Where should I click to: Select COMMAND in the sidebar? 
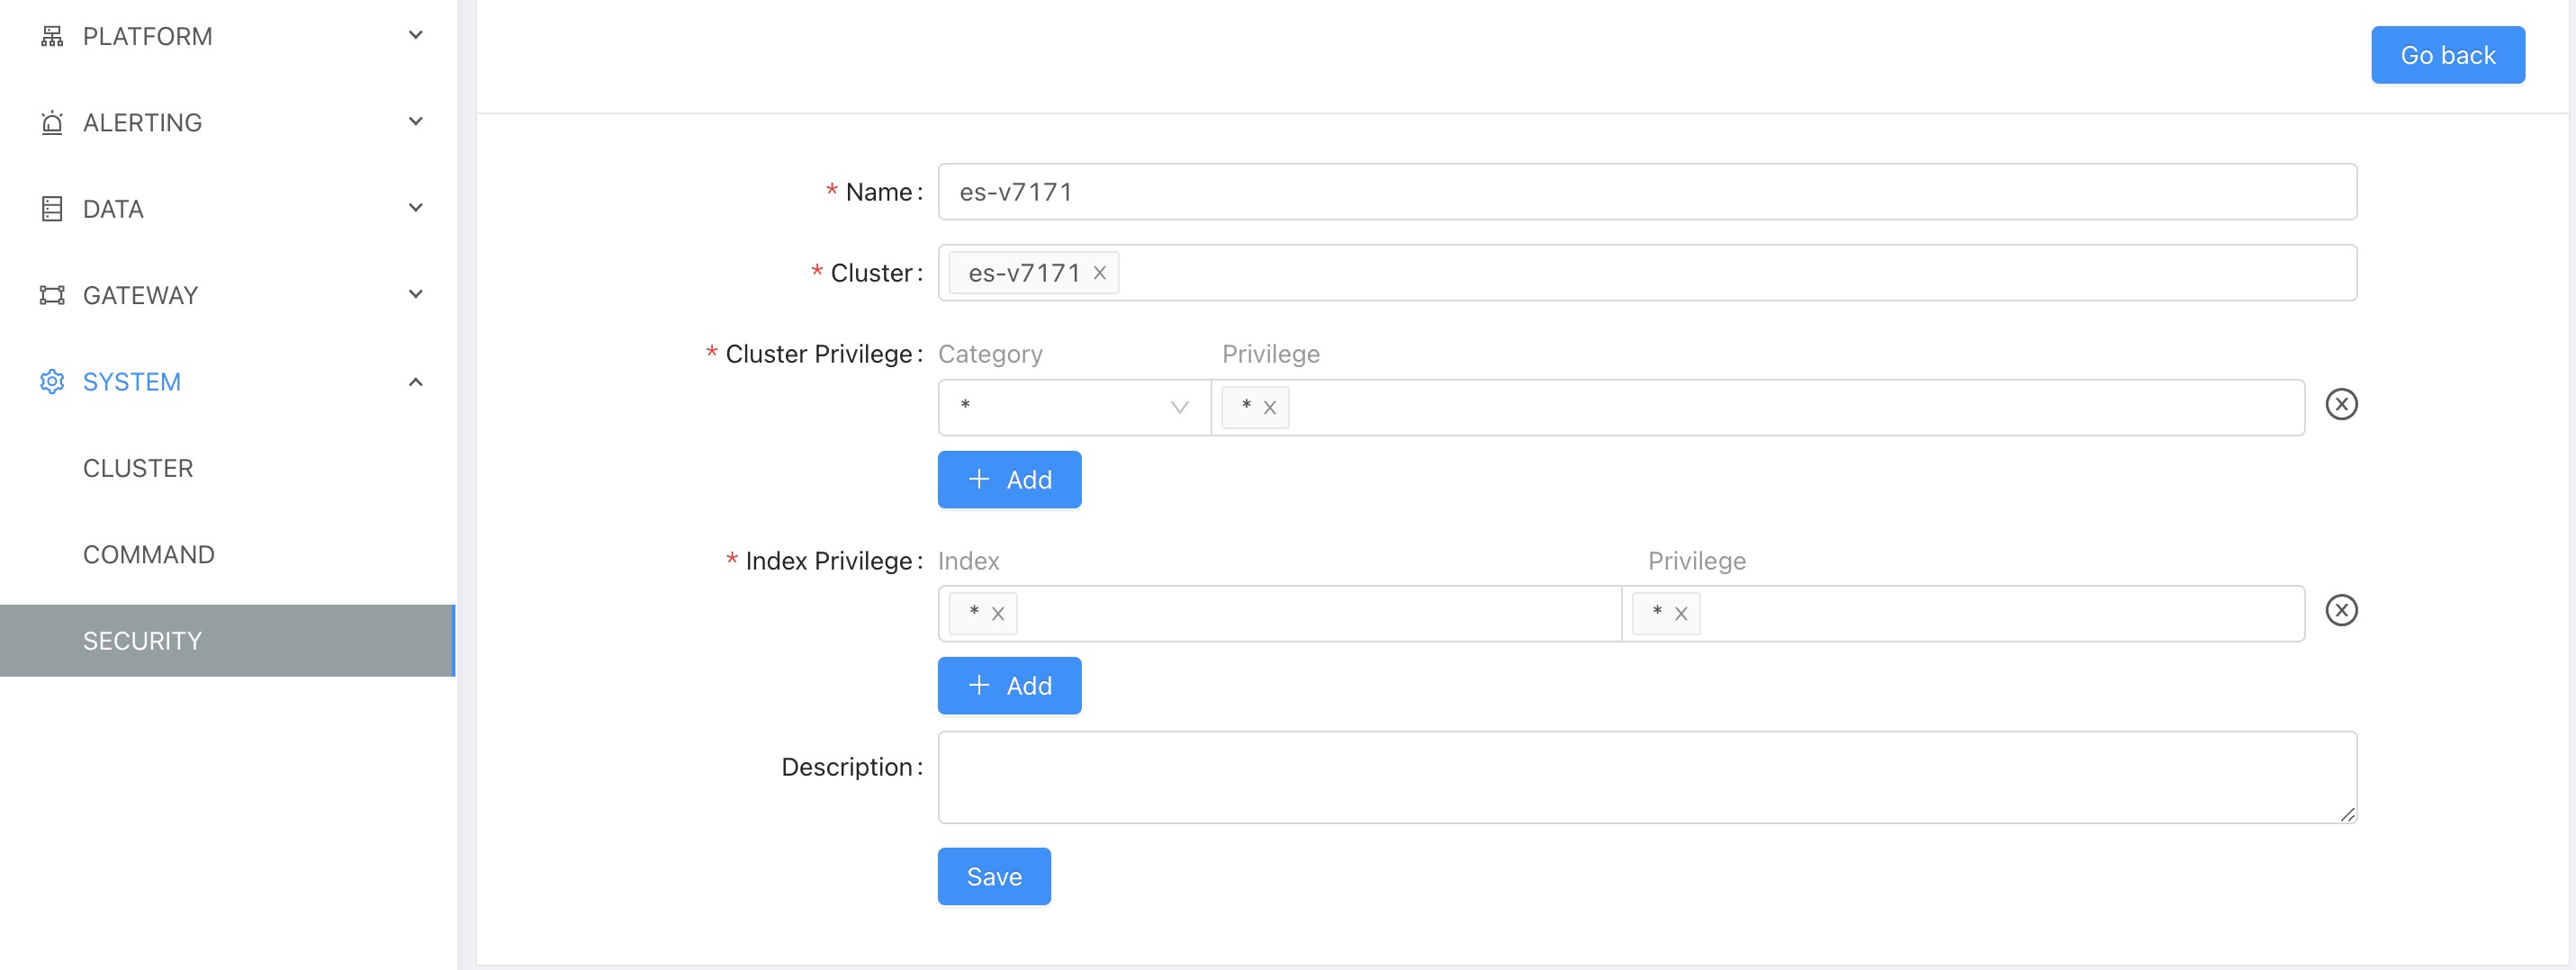coord(148,553)
